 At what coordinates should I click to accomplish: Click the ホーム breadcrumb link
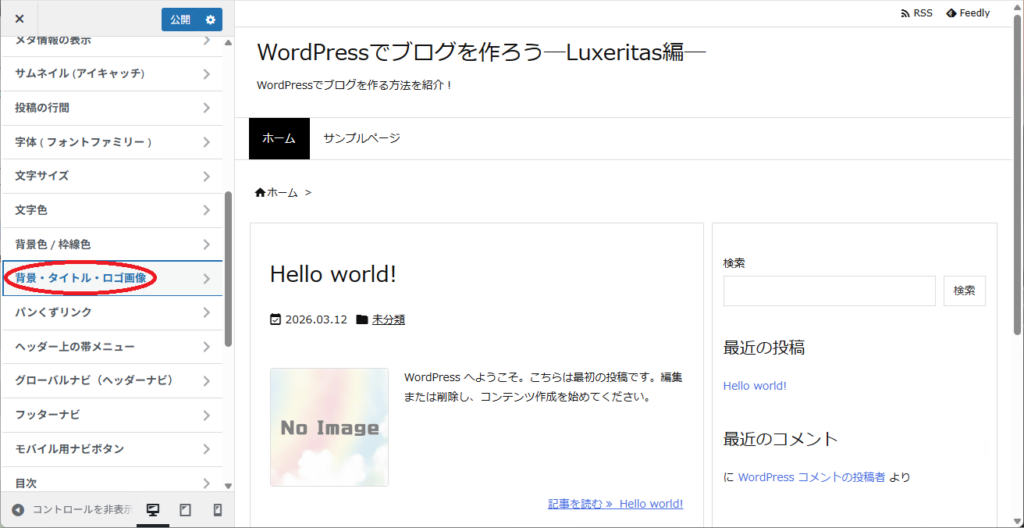282,193
